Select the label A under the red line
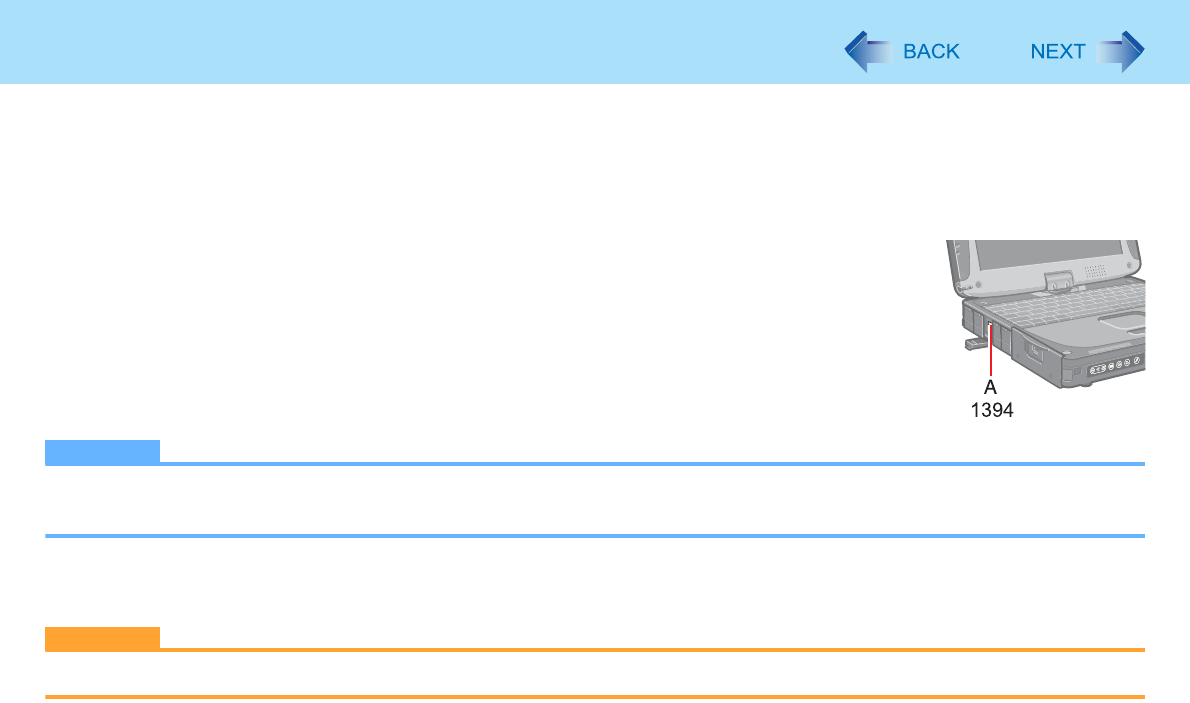The image size is (1190, 703). (990, 387)
